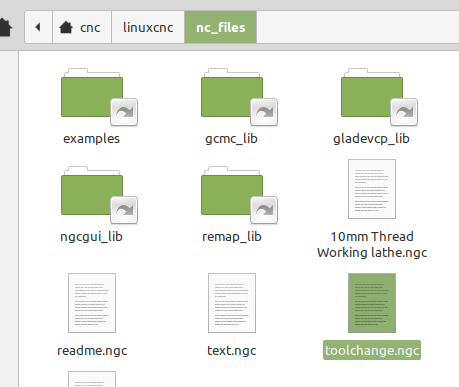Navigate to the linuxcnc breadcrumb
Image resolution: width=459 pixels, height=387 pixels.
pos(148,27)
